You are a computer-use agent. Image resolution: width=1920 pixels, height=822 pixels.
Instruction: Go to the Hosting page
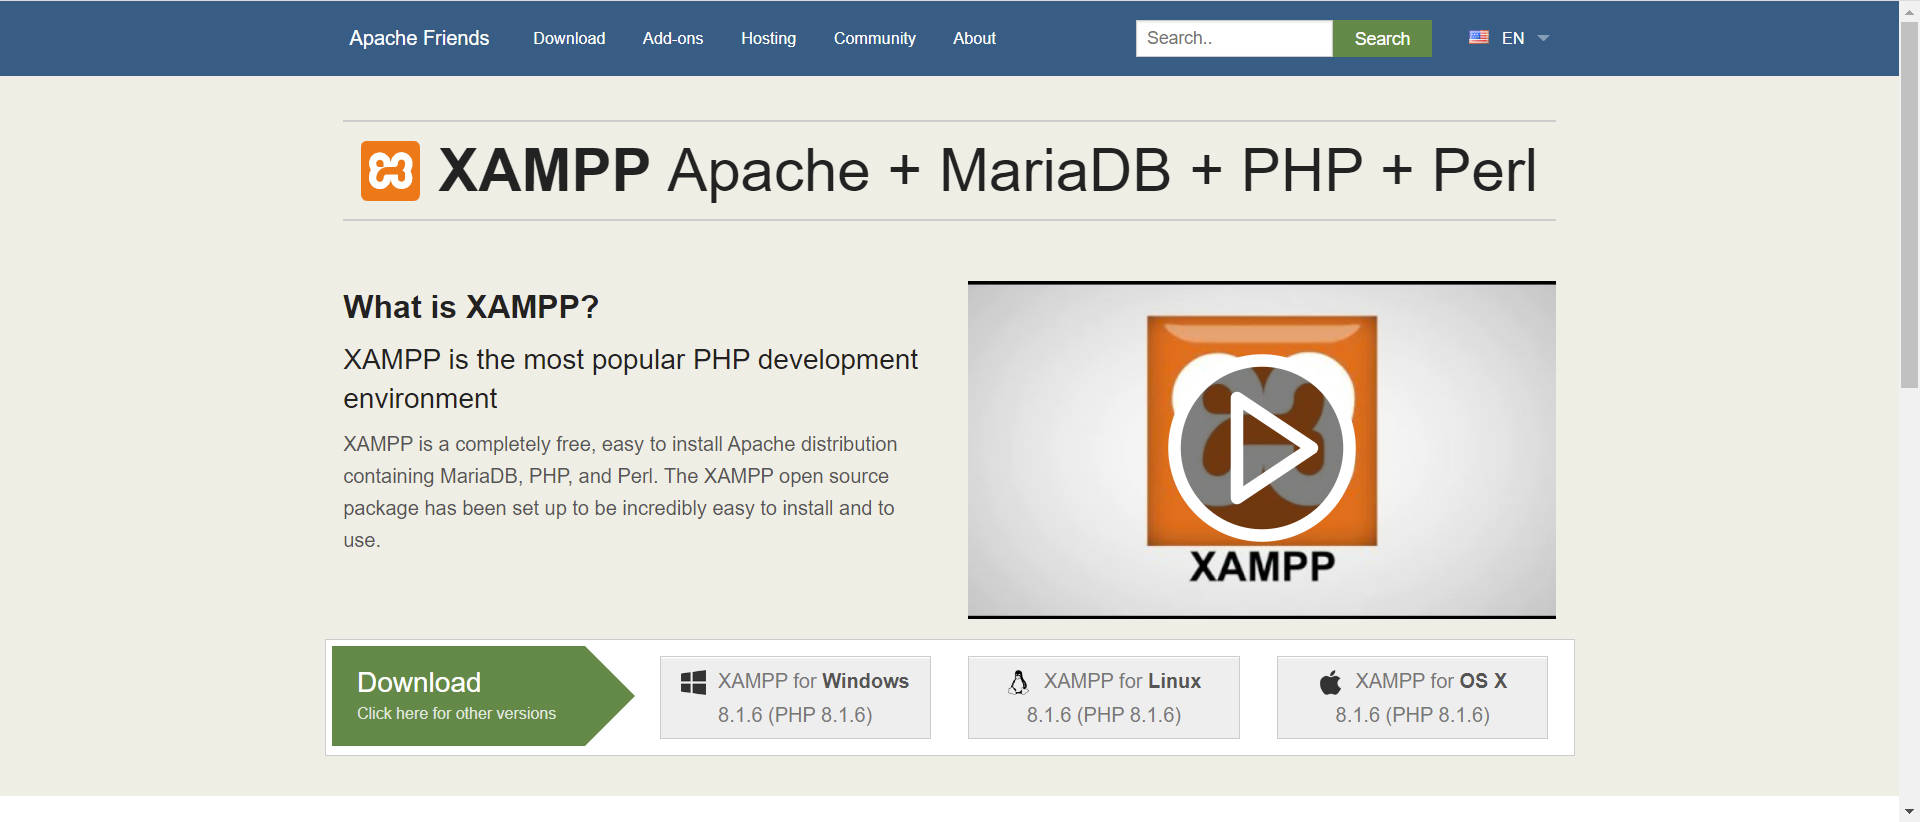click(768, 38)
